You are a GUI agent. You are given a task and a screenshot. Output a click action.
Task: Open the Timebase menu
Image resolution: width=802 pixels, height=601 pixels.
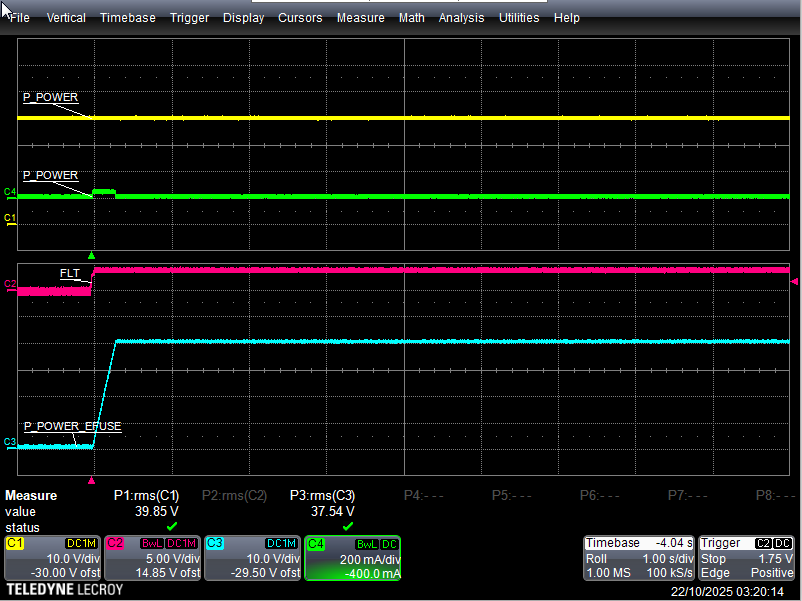click(128, 18)
